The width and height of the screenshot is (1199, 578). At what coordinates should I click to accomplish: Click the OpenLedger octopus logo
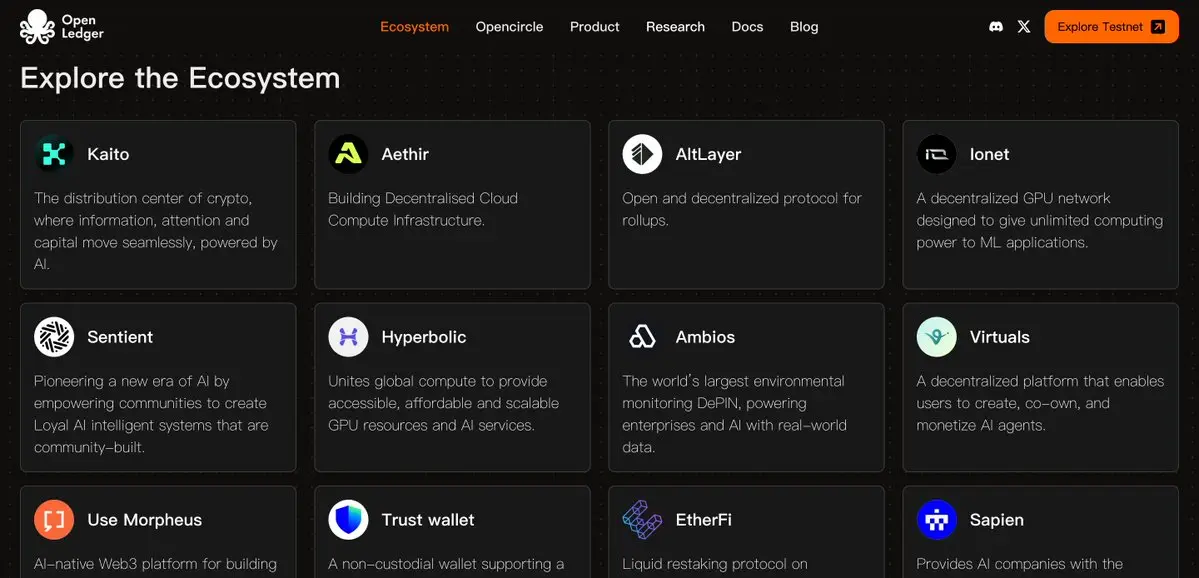(x=37, y=27)
